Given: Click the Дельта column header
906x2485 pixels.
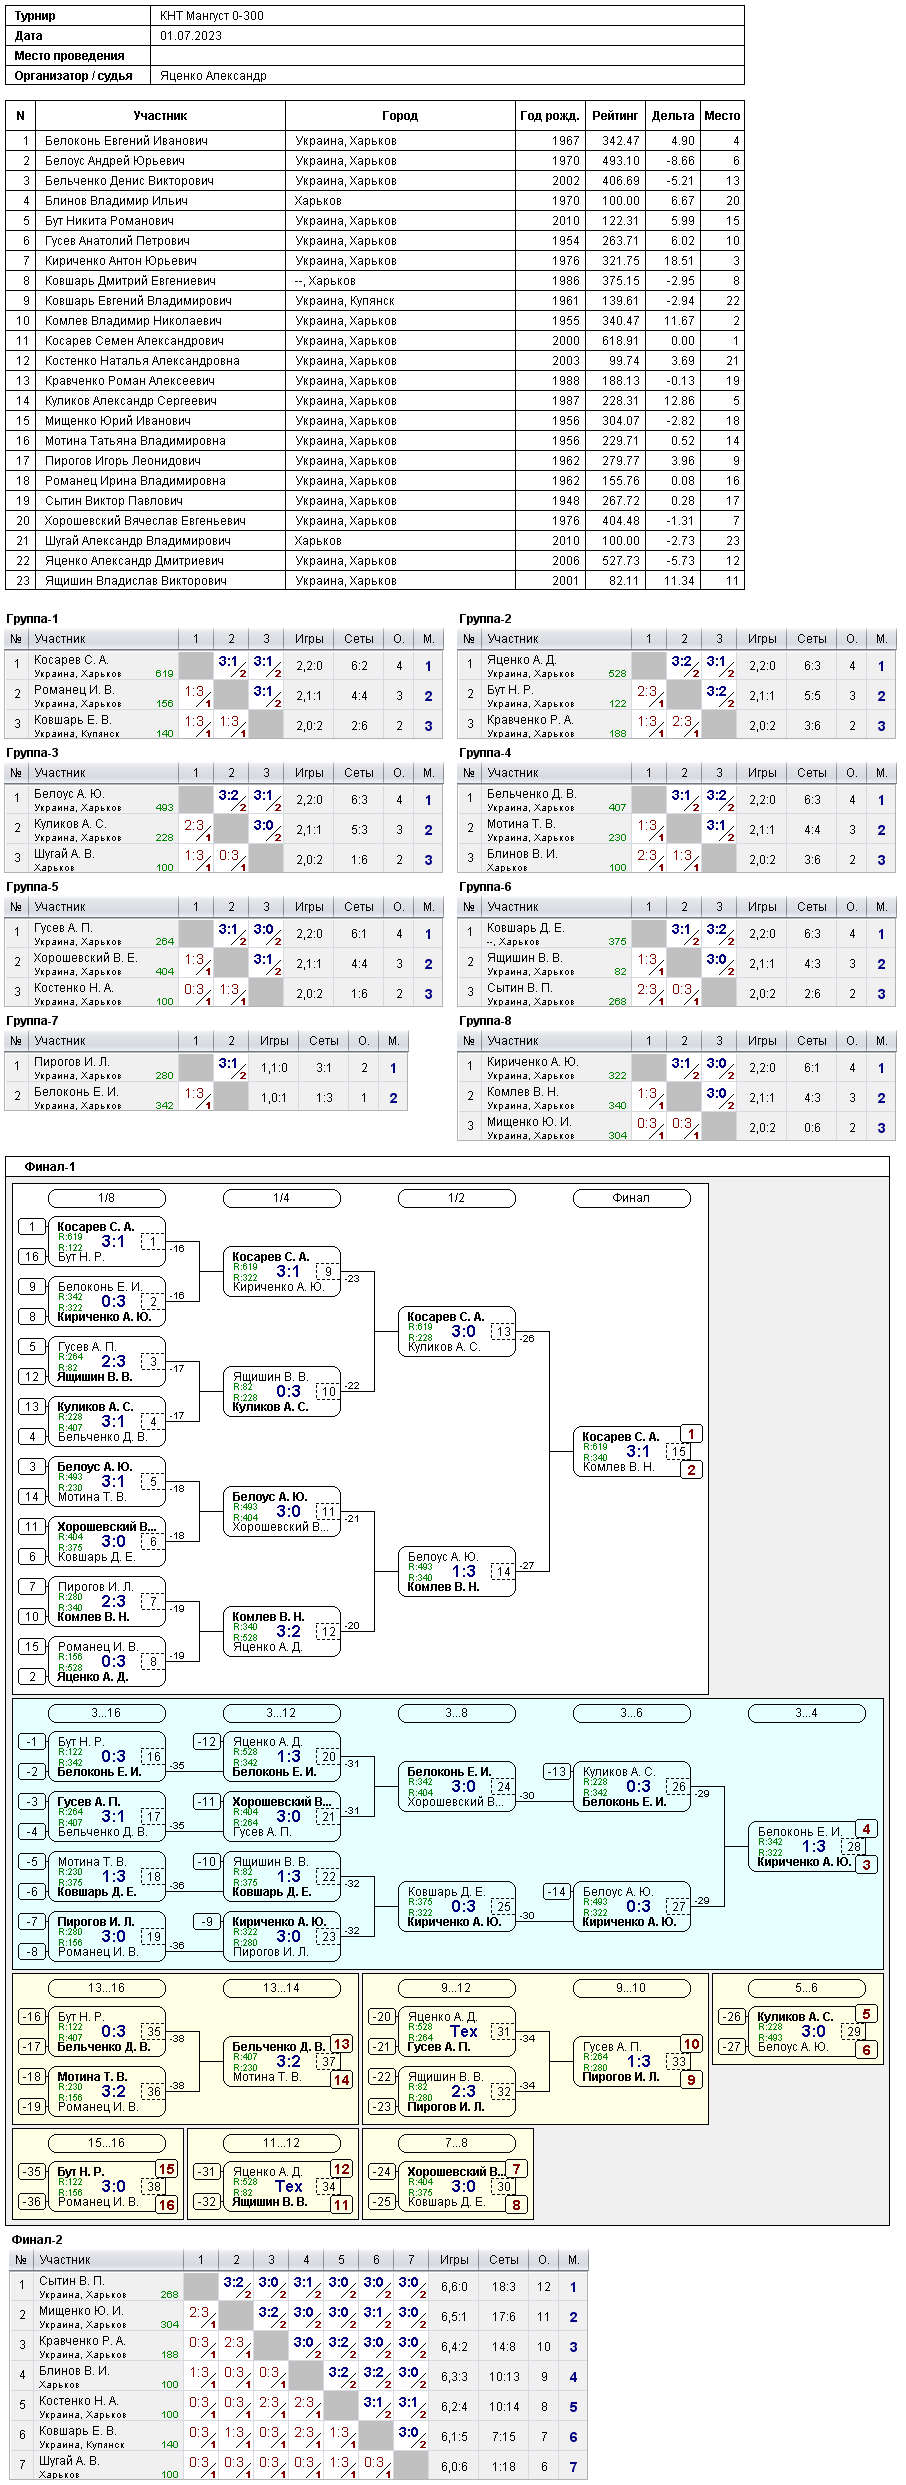Looking at the screenshot, I should [x=673, y=116].
